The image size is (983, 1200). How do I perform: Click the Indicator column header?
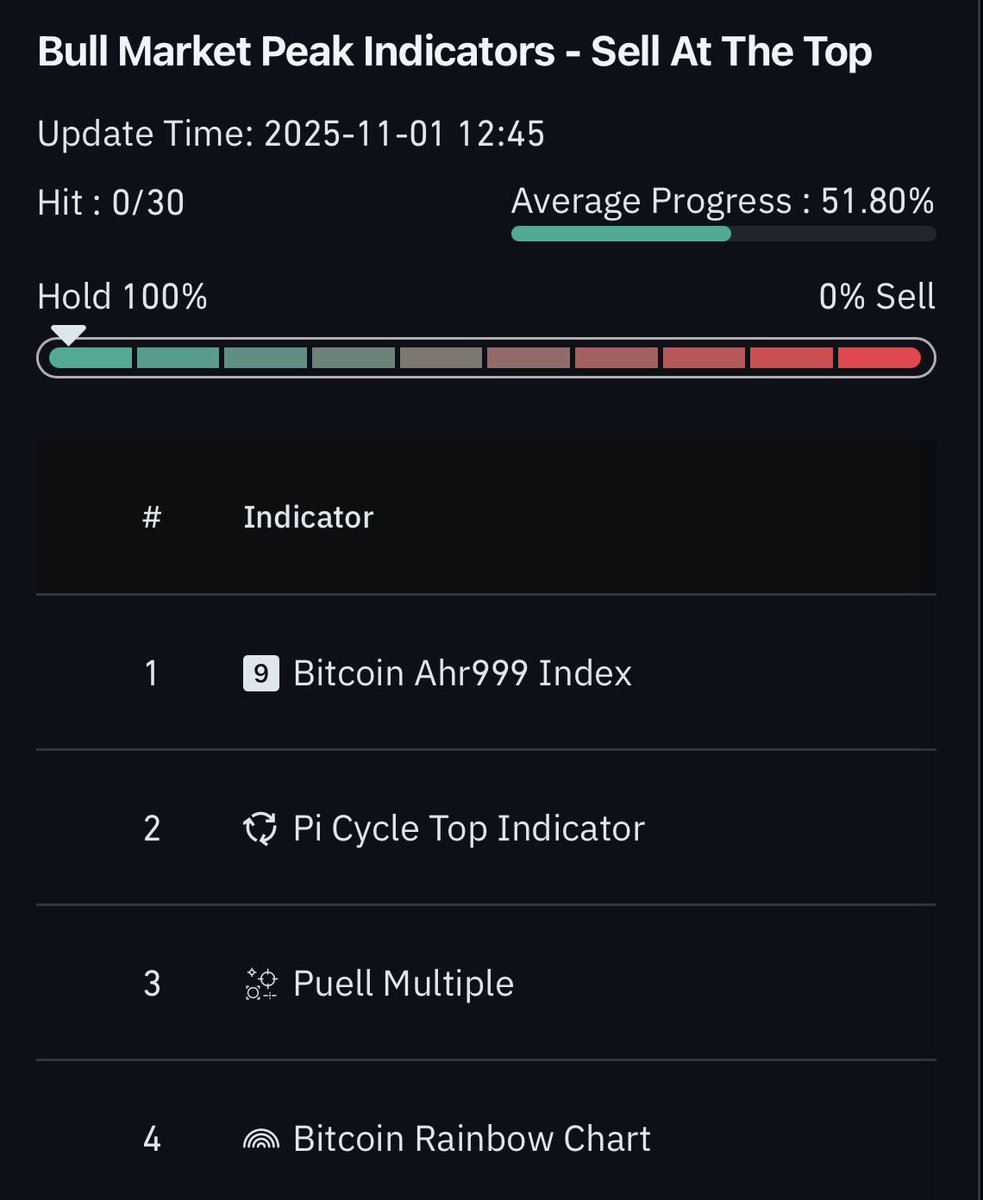pos(308,517)
